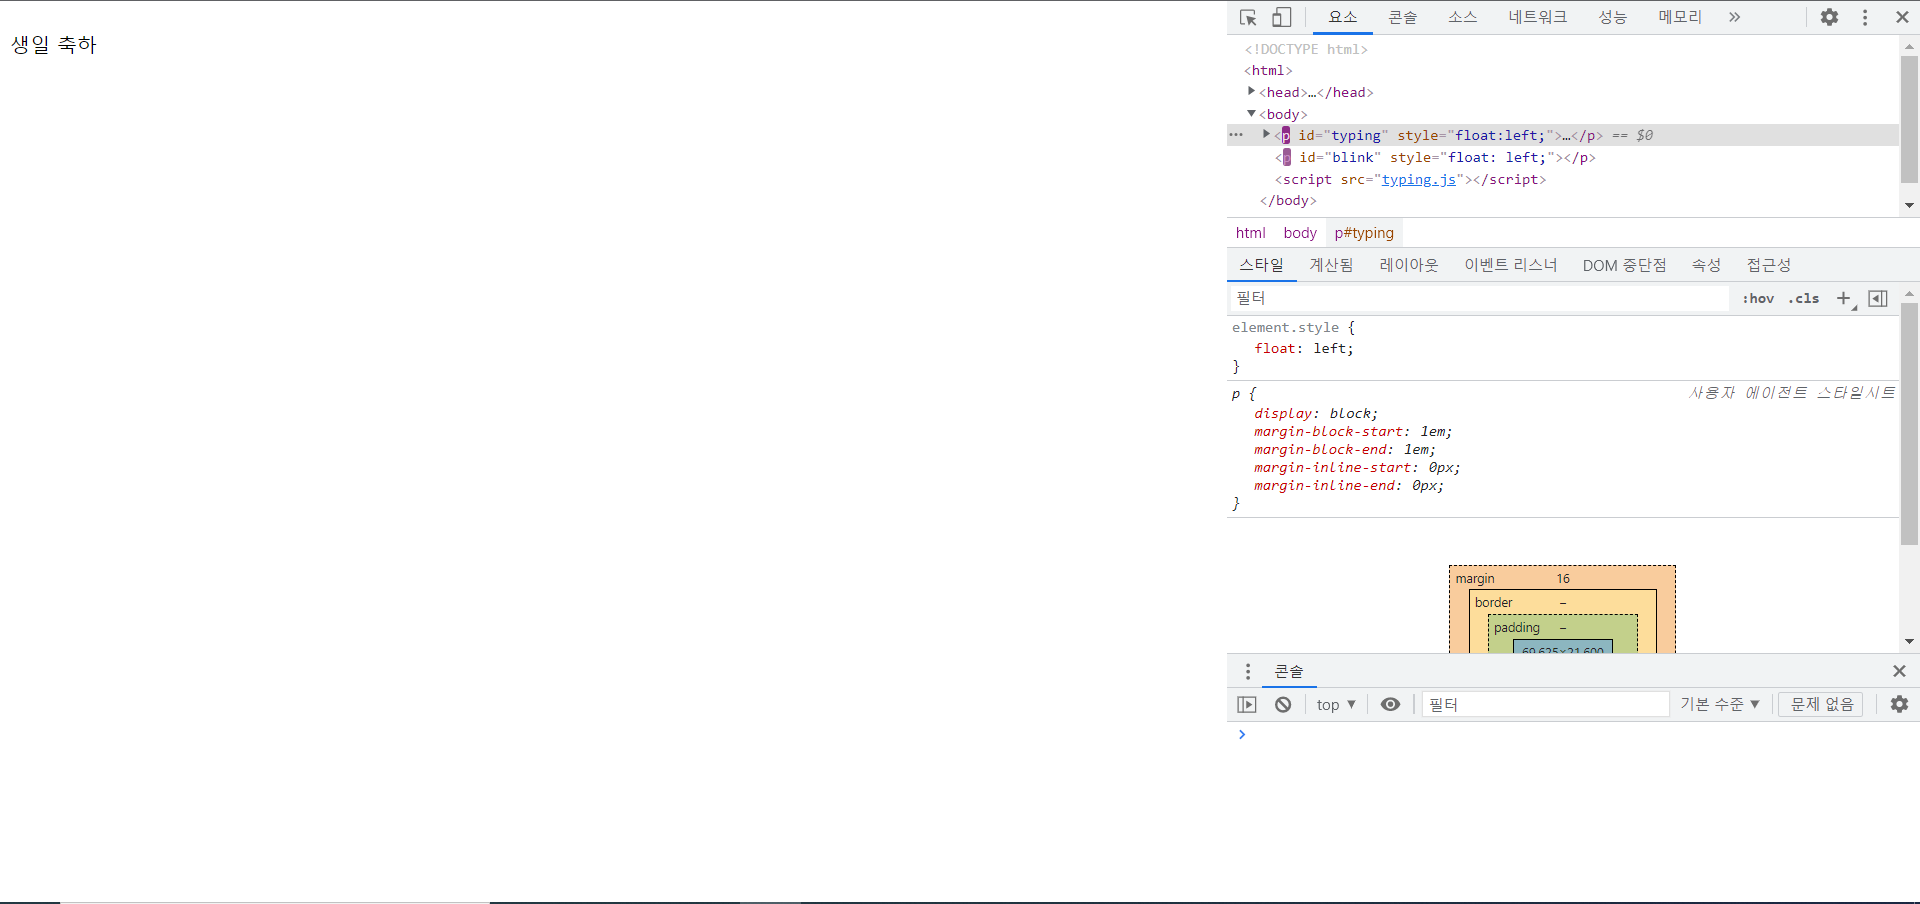Viewport: 1920px width, 904px height.
Task: Toggle the computed styles sidebar icon
Action: pos(1878,298)
